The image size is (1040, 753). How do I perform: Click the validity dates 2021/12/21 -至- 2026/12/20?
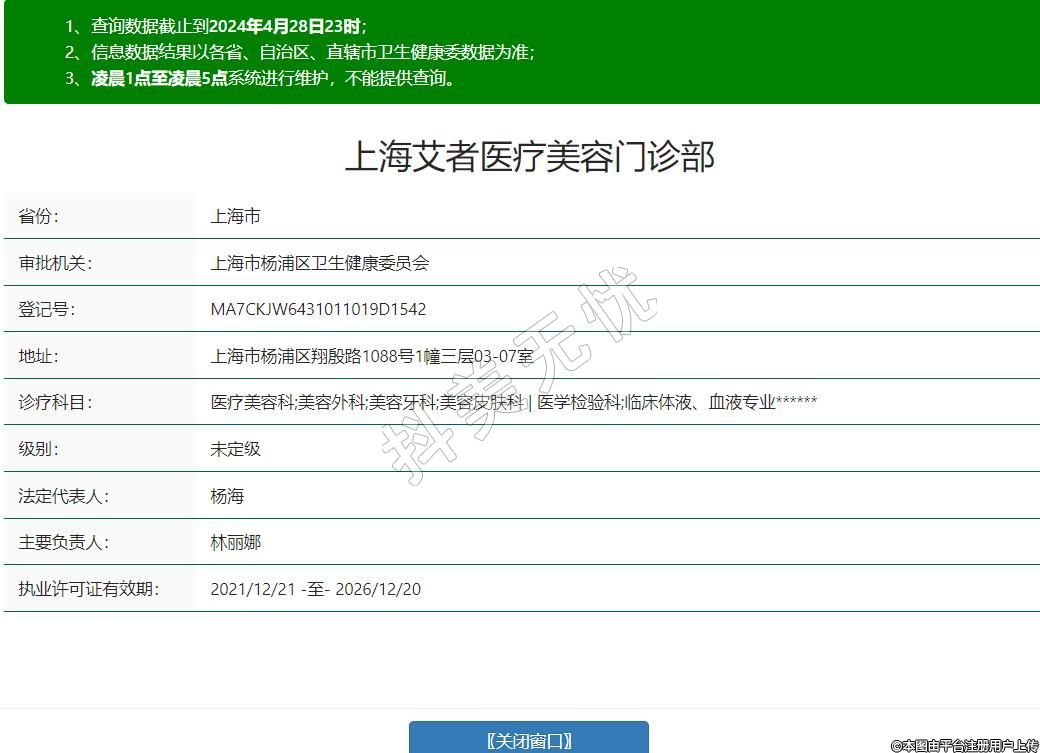point(315,589)
